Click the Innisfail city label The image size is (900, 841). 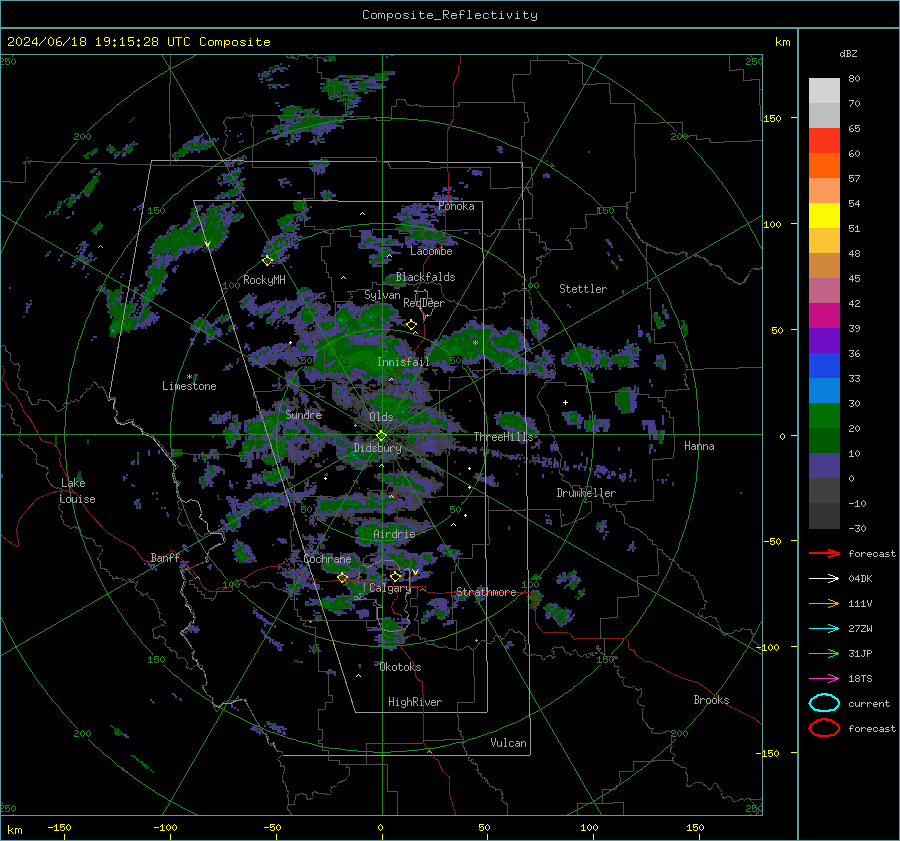coord(403,362)
